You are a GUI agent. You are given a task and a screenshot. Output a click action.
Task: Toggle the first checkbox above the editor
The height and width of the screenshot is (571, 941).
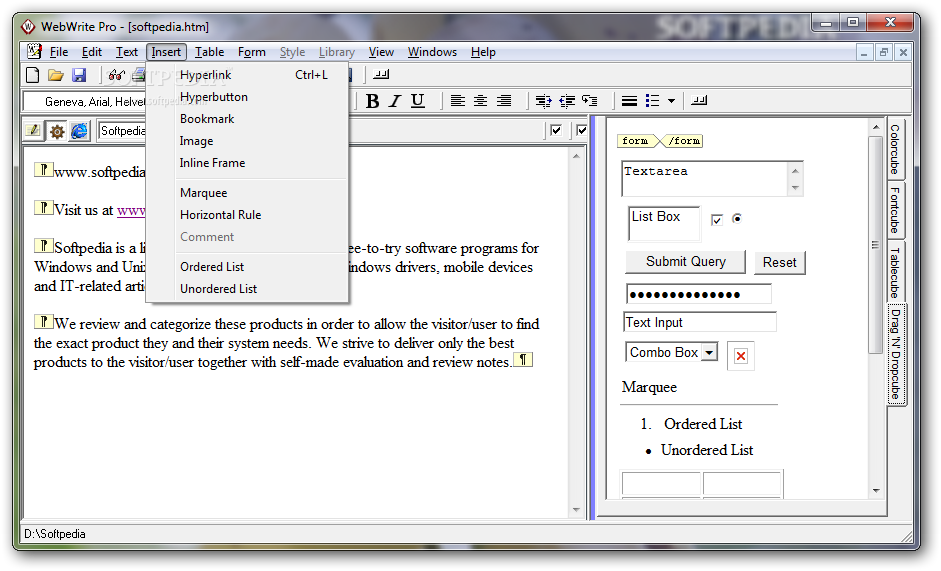tap(556, 130)
